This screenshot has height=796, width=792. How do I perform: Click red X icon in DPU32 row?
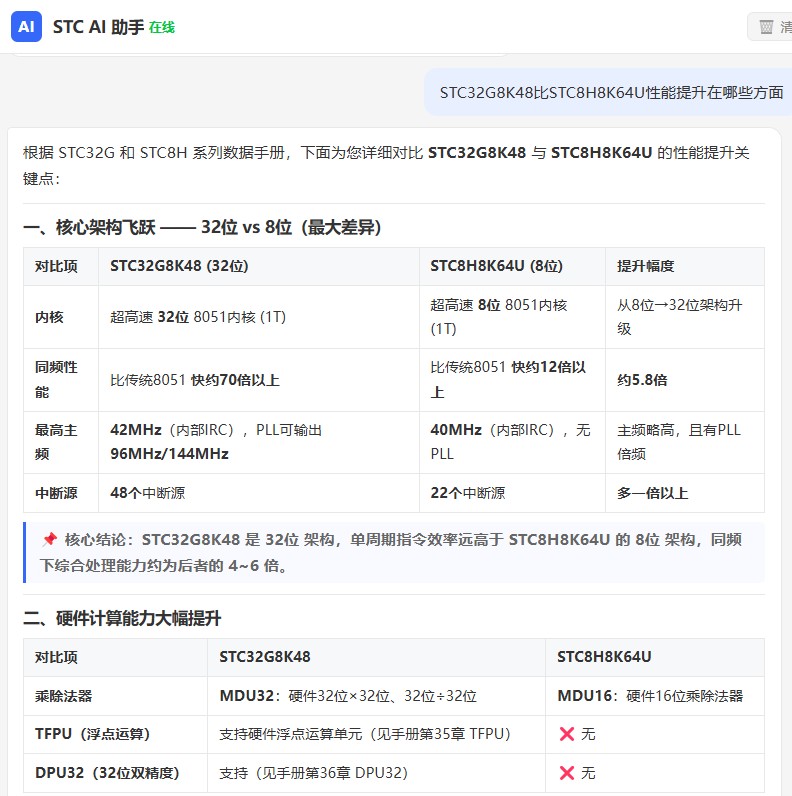(x=567, y=773)
